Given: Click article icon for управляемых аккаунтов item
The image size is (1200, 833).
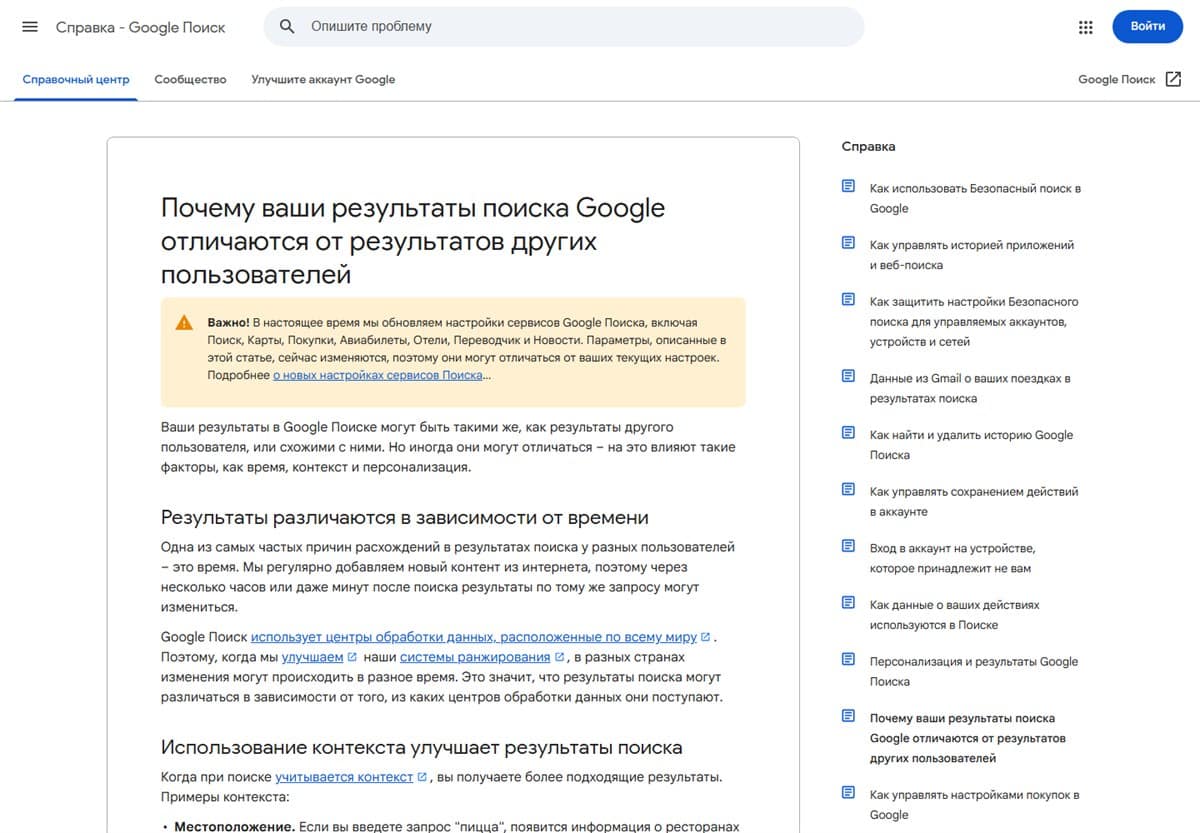Looking at the screenshot, I should (848, 299).
